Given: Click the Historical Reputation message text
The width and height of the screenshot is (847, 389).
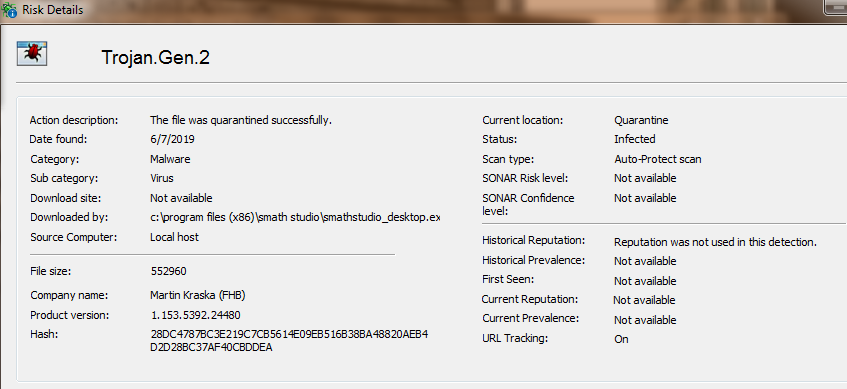Looking at the screenshot, I should [x=715, y=243].
